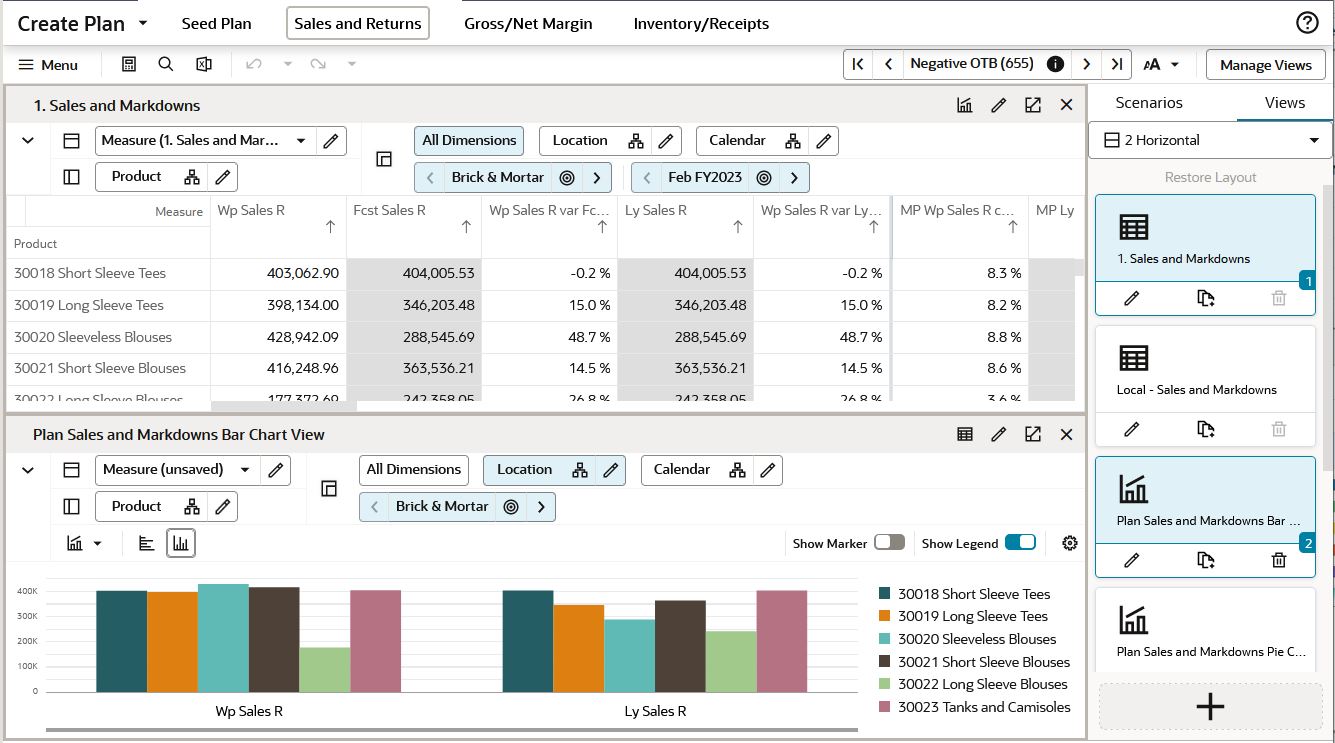Open the aA font size dropdown

click(1161, 64)
